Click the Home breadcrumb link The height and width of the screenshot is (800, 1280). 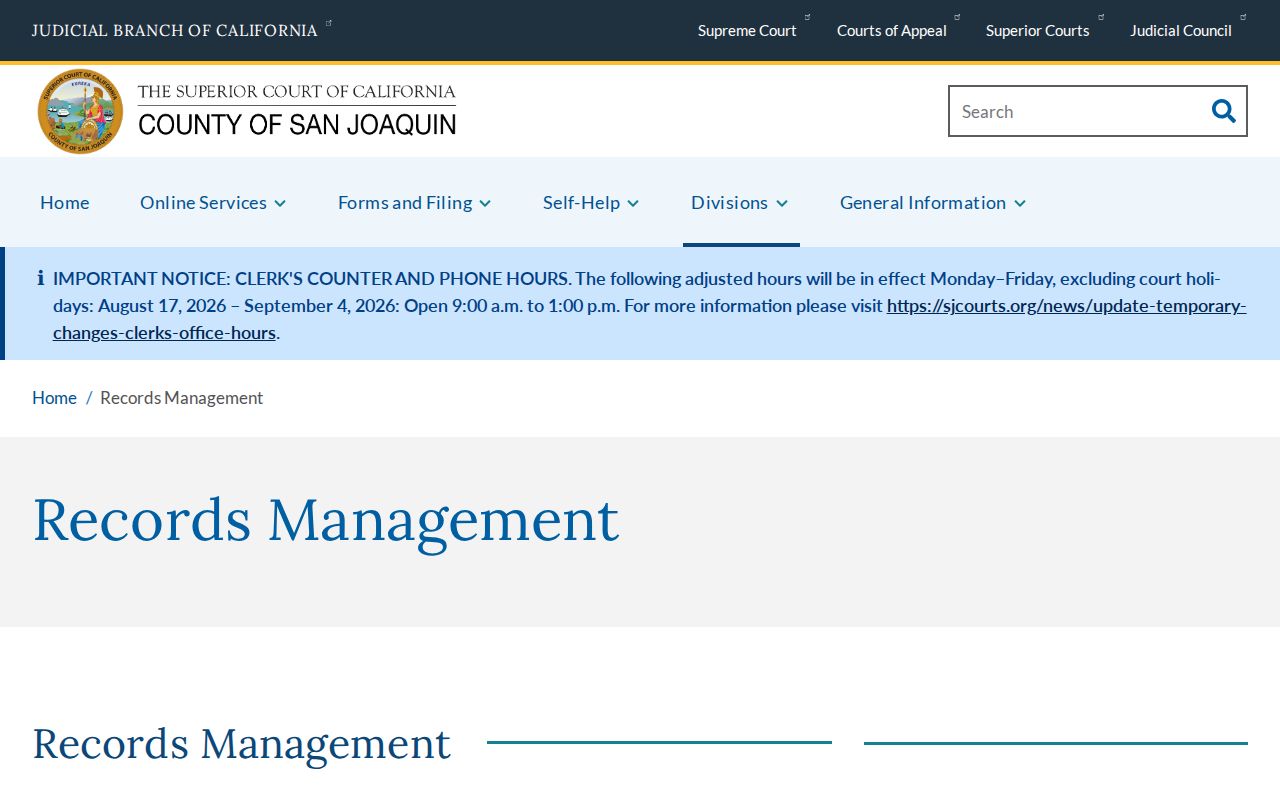[x=54, y=397]
